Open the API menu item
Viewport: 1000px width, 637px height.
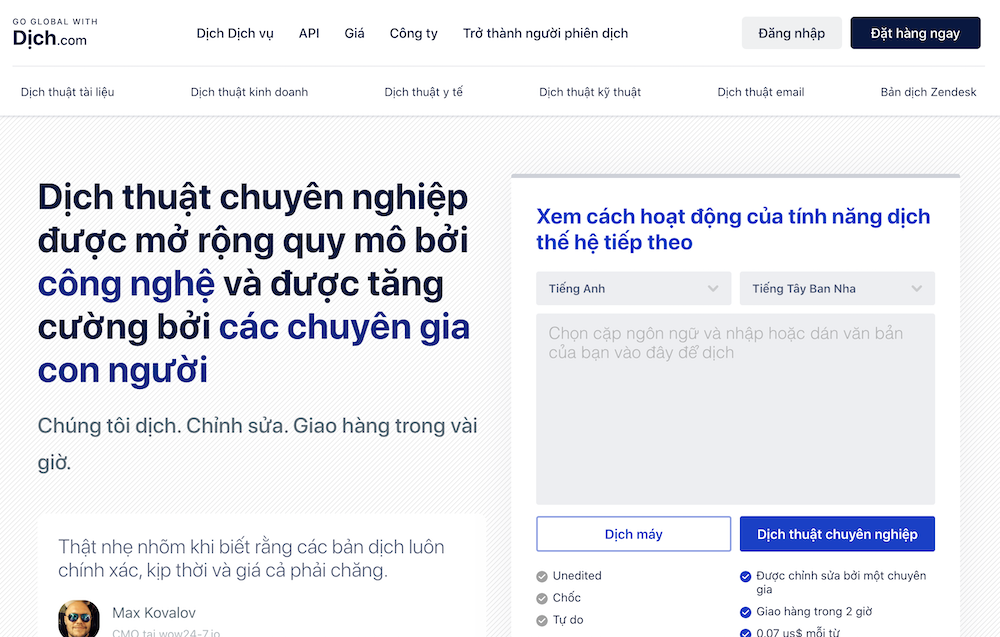coord(309,33)
